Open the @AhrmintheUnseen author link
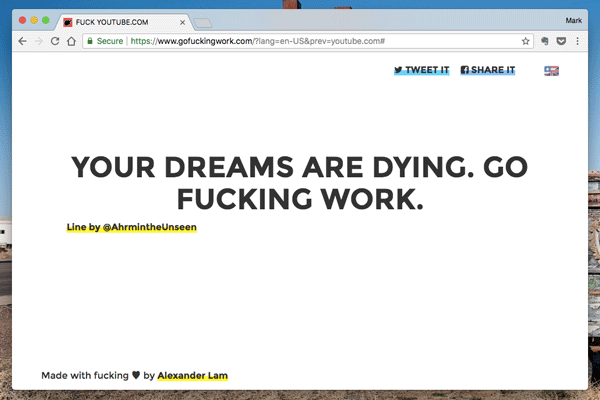 [150, 228]
